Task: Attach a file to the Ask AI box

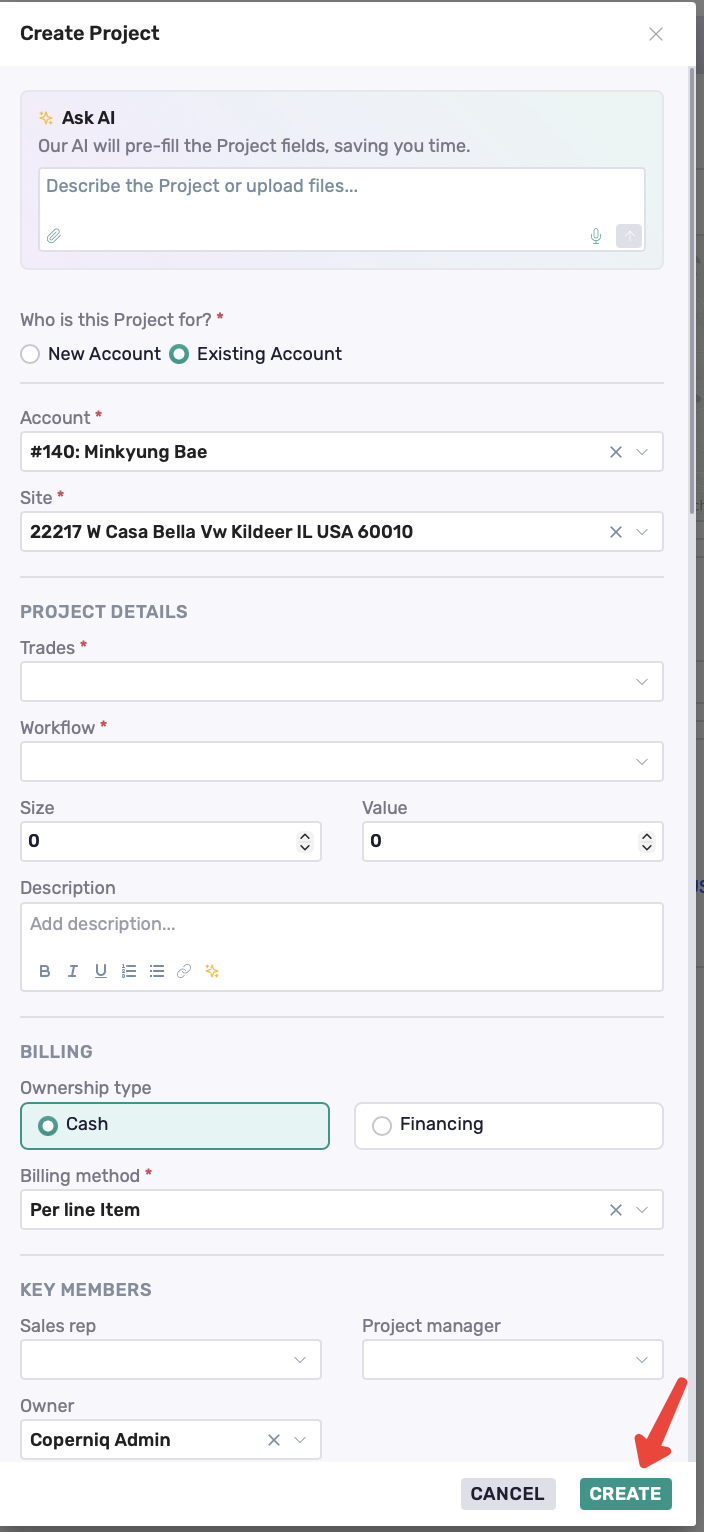Action: (54, 236)
